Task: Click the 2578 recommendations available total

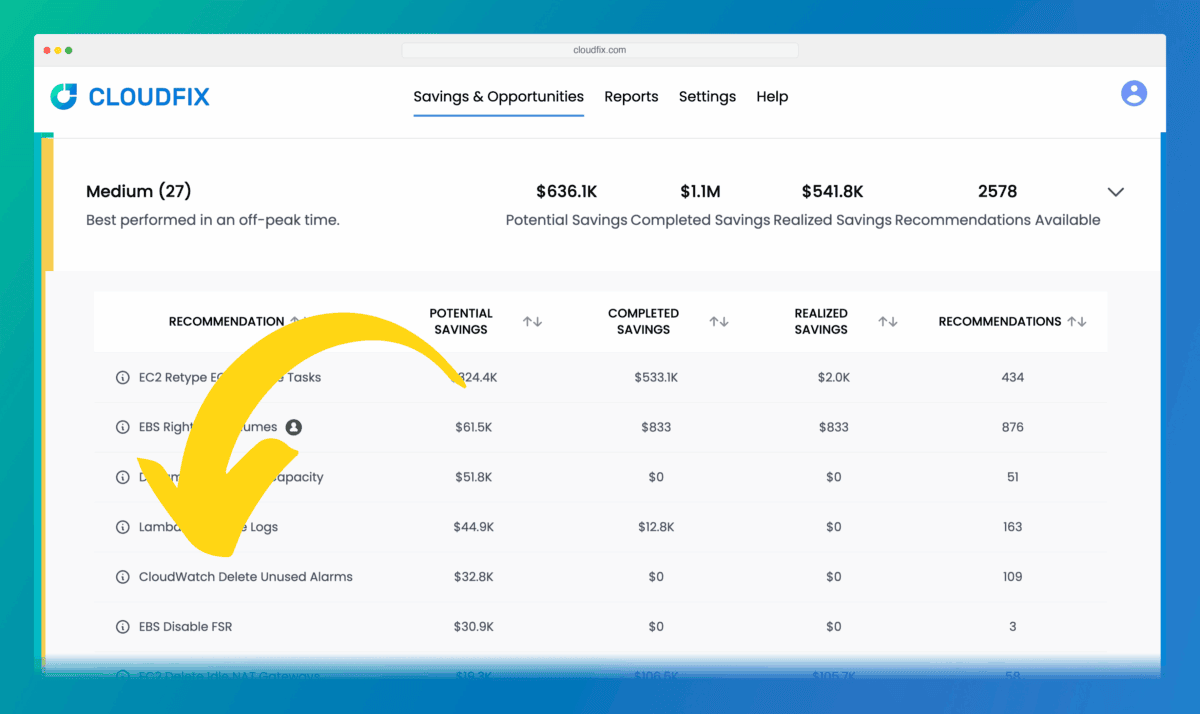Action: pyautogui.click(x=997, y=191)
